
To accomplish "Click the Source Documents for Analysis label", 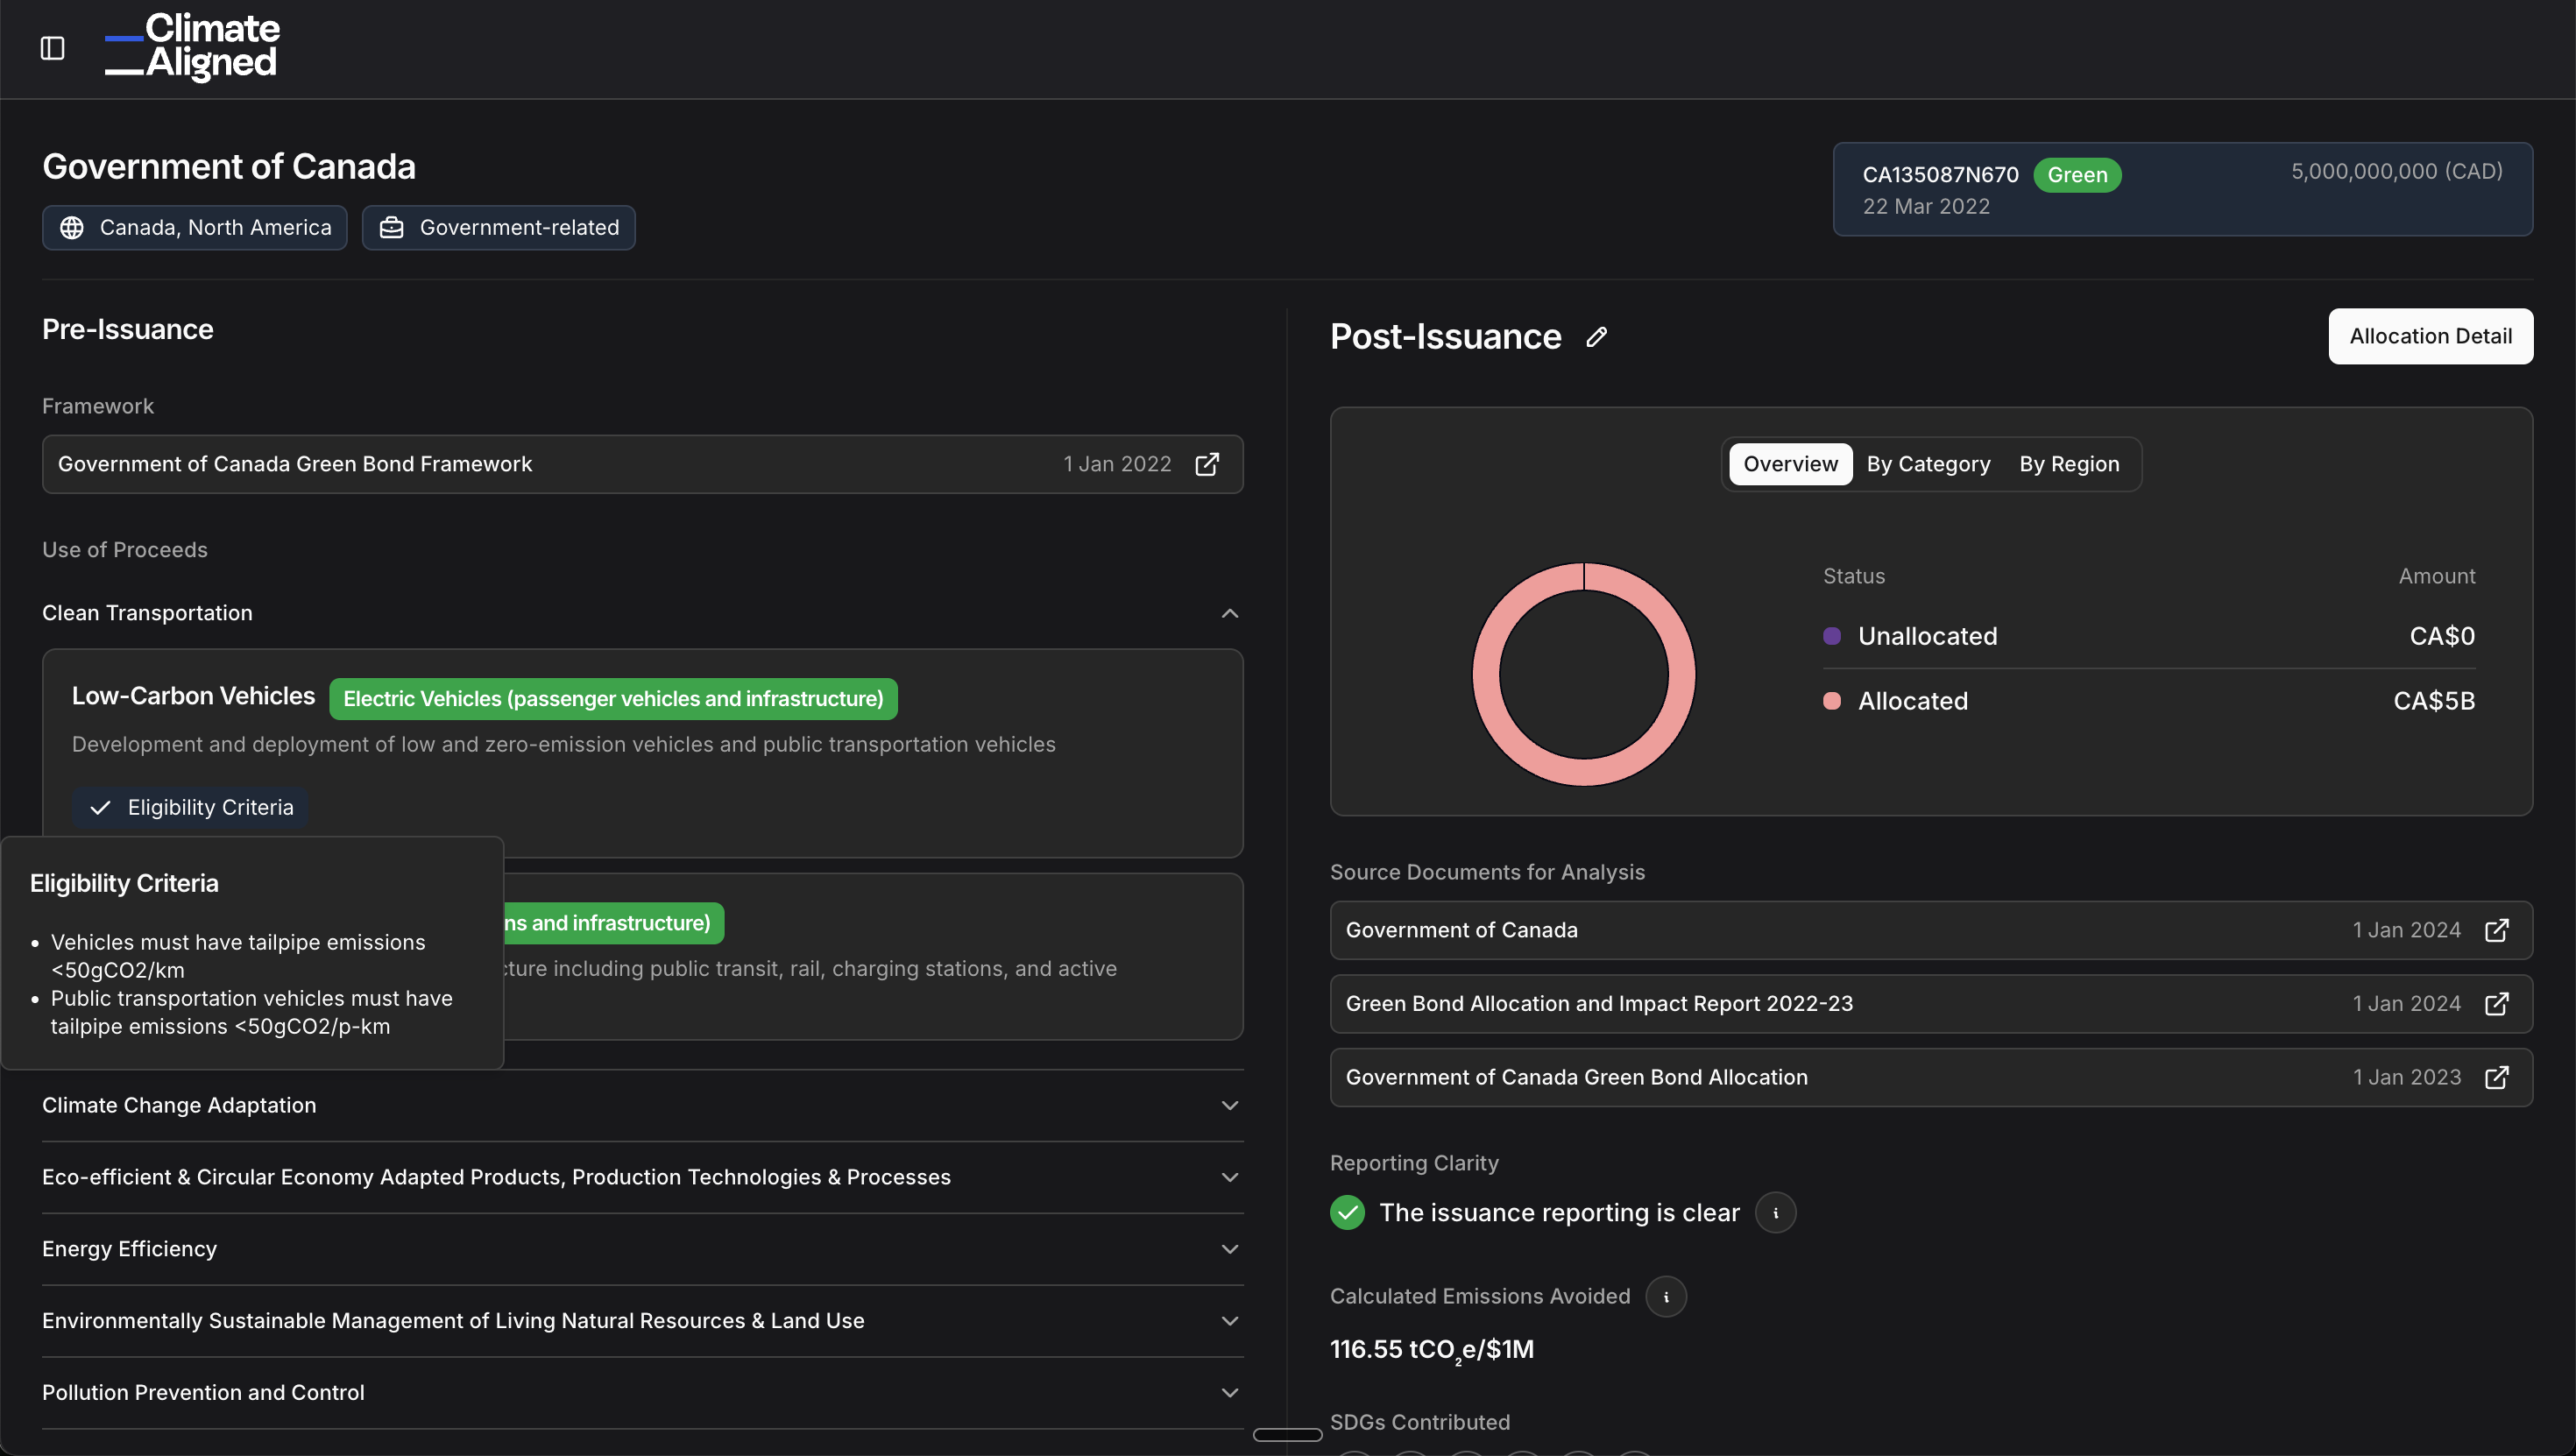I will pos(1487,872).
